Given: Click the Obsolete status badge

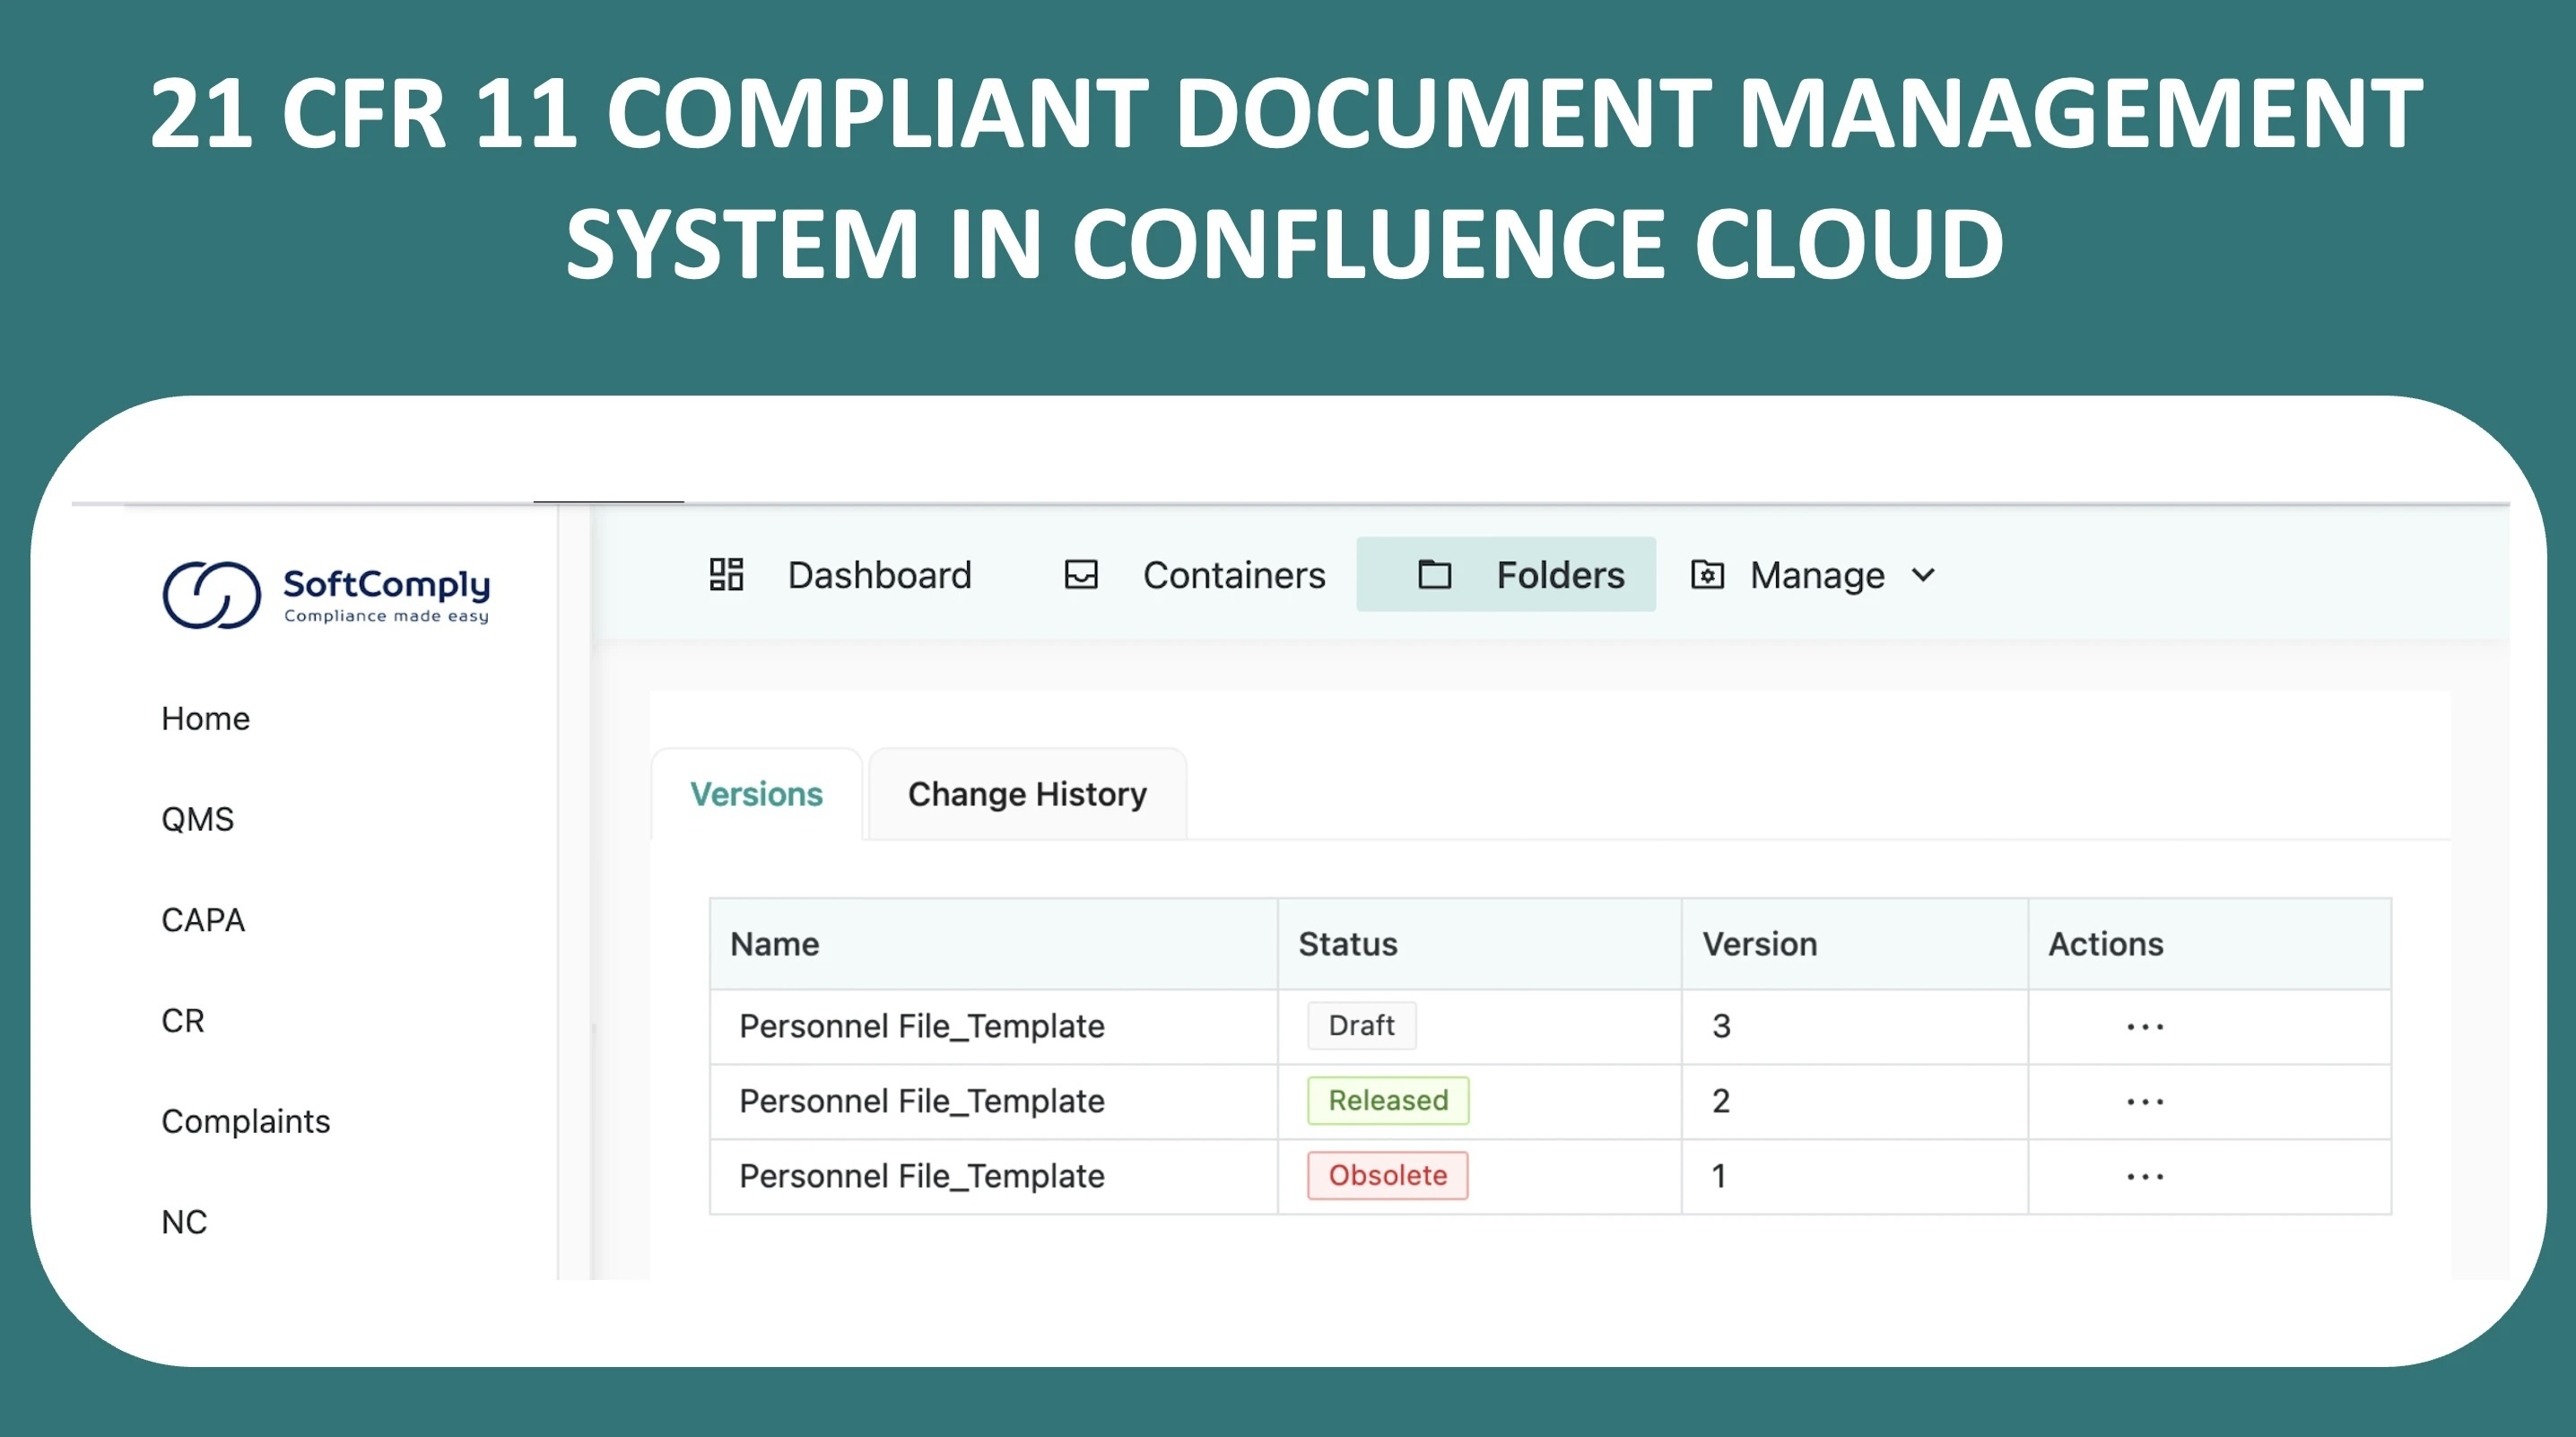Looking at the screenshot, I should [1387, 1176].
